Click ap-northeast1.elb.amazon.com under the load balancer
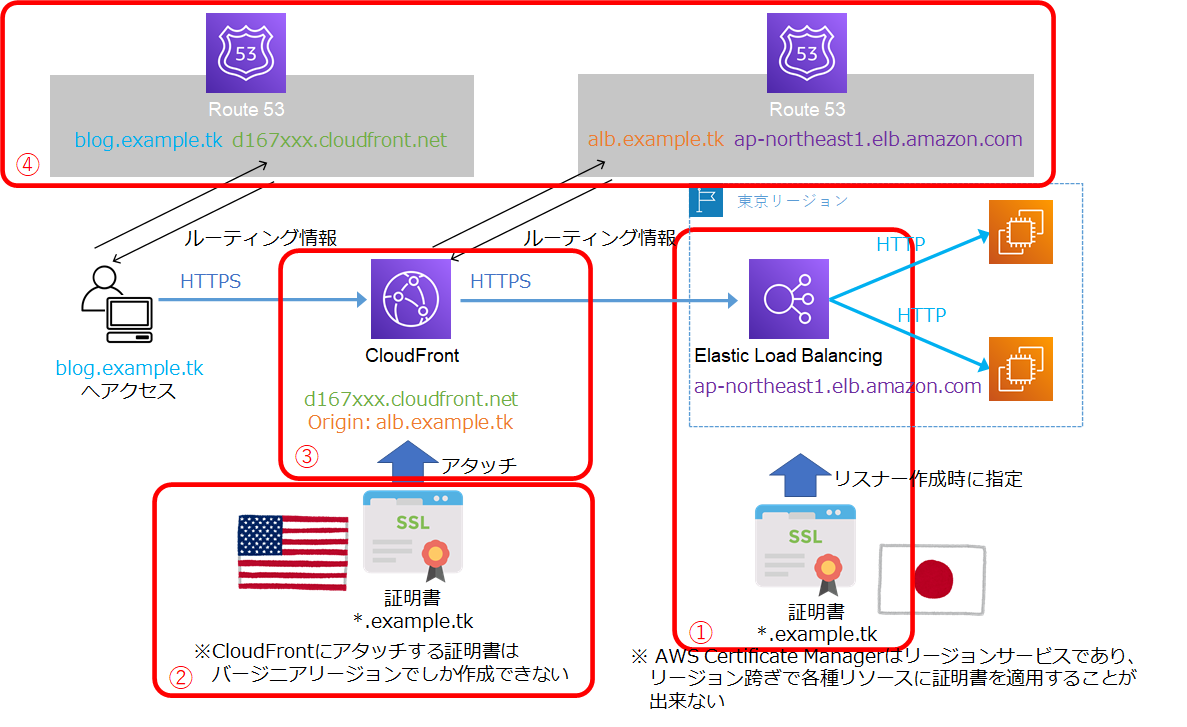This screenshot has width=1187, height=727. pyautogui.click(x=838, y=386)
